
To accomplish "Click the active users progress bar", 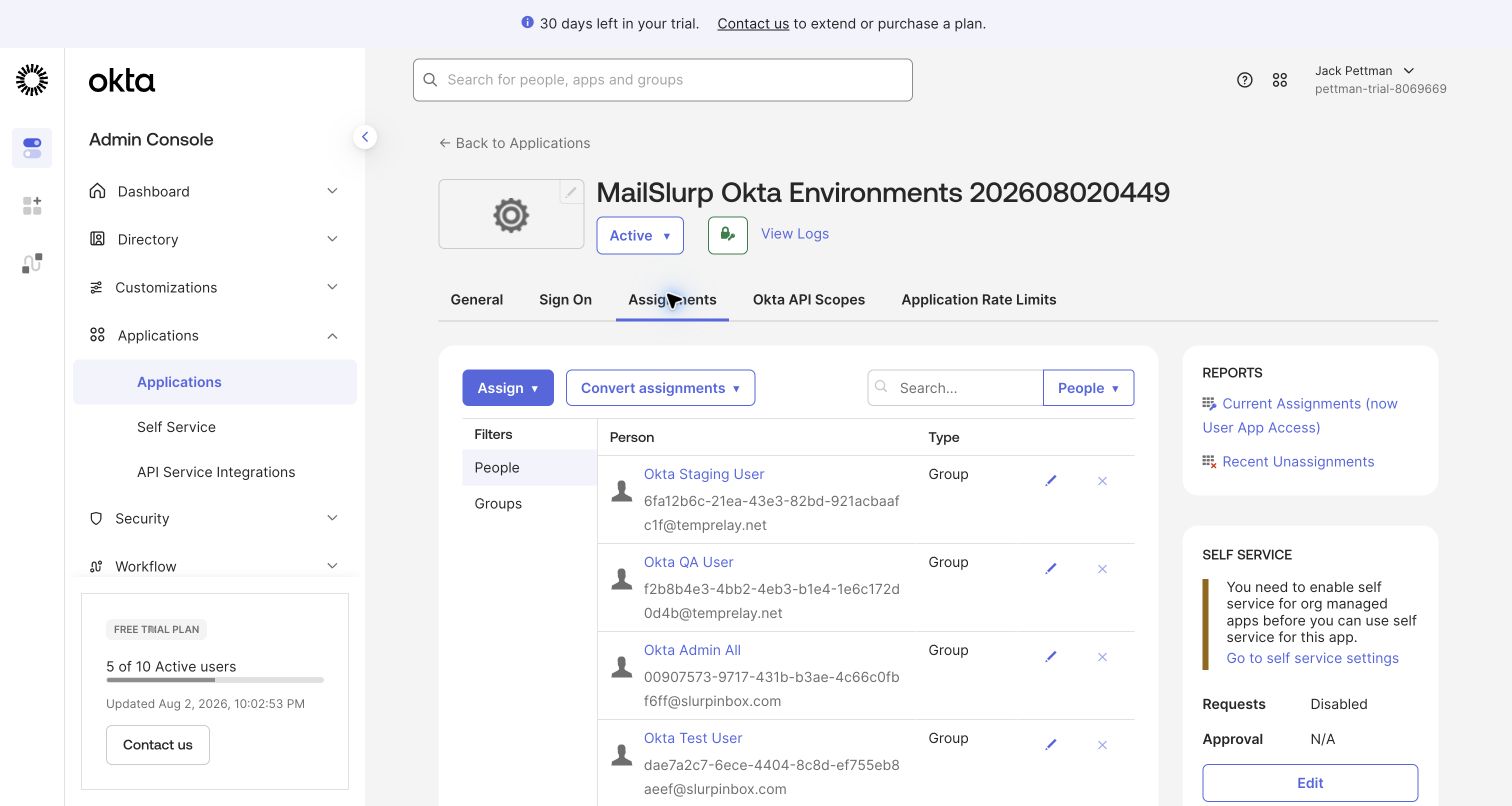I will [x=215, y=680].
